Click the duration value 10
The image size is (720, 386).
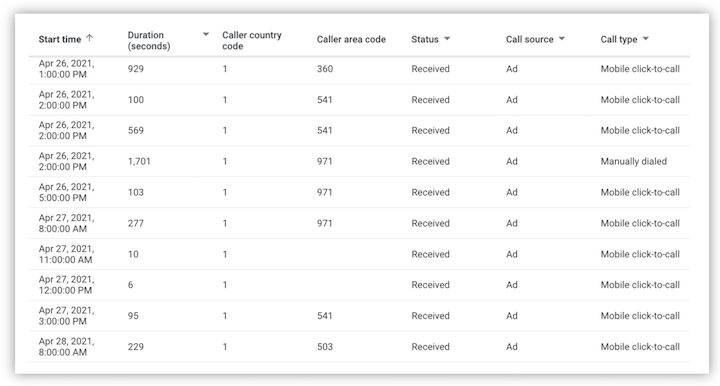click(133, 254)
